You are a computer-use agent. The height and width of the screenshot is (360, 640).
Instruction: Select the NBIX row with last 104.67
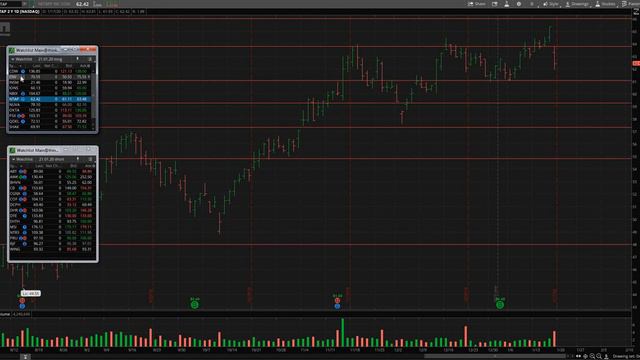[50, 93]
